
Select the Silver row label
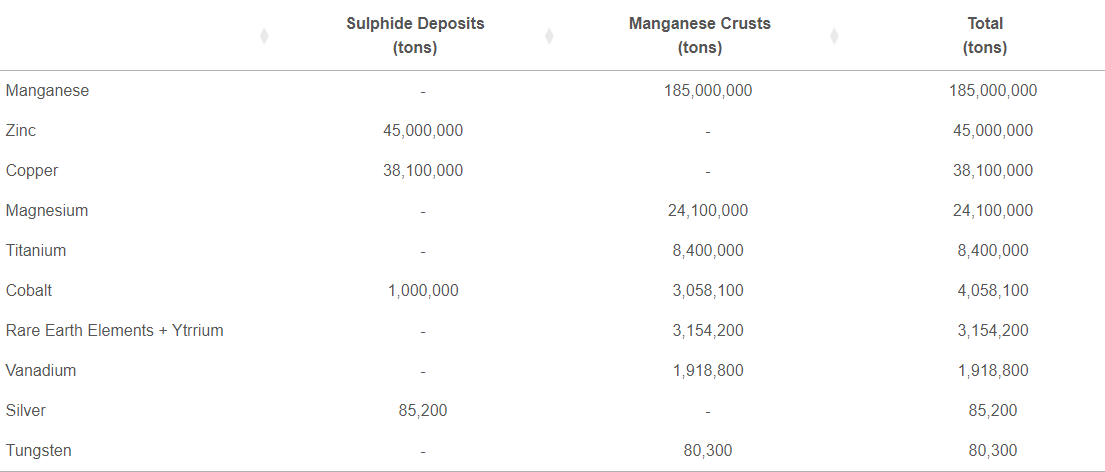25,410
